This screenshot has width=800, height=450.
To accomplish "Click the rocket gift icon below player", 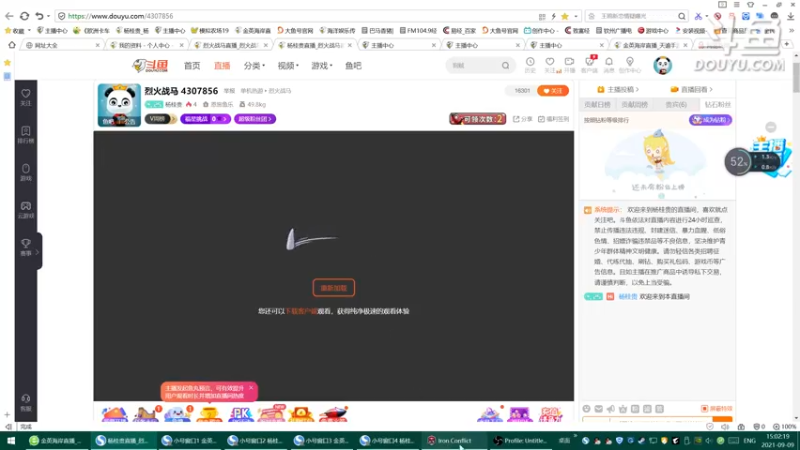I will click(333, 413).
